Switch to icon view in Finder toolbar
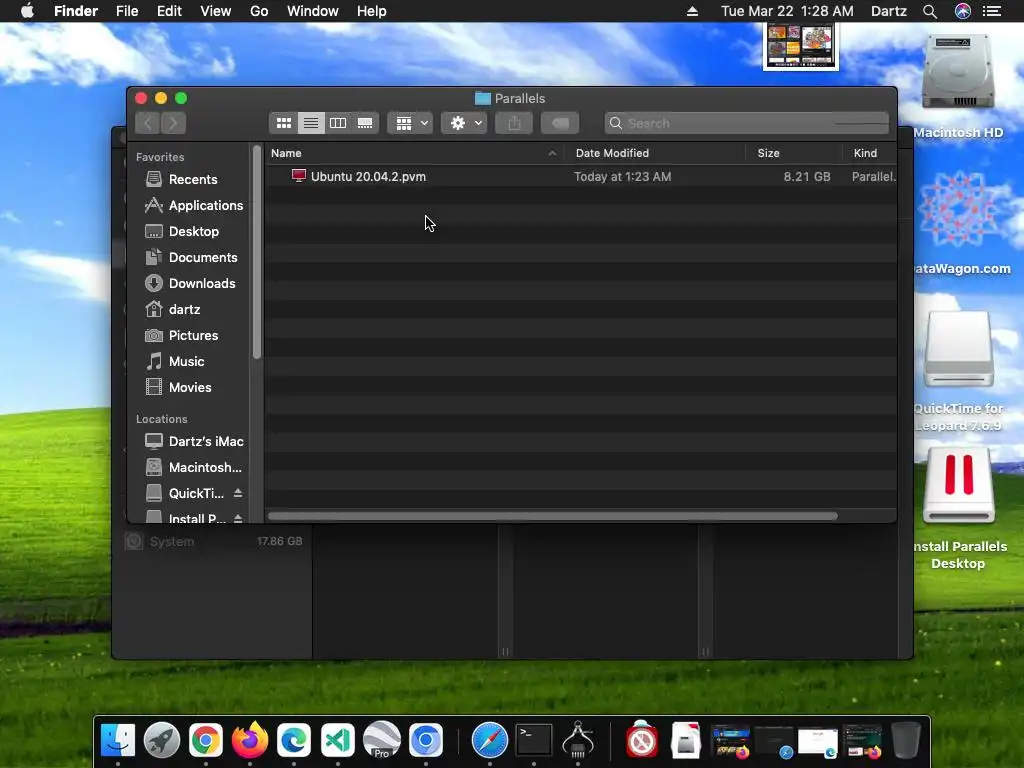Screen dimensions: 1024x768 283,123
